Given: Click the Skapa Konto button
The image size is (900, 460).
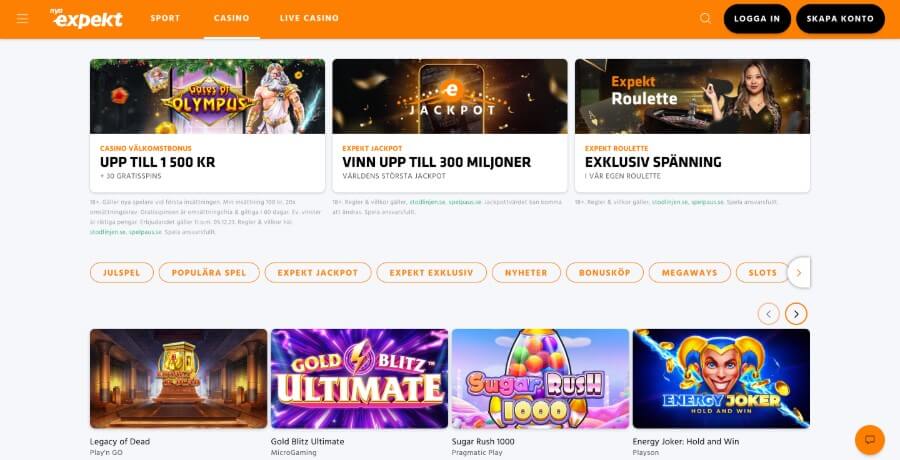Looking at the screenshot, I should tap(840, 18).
